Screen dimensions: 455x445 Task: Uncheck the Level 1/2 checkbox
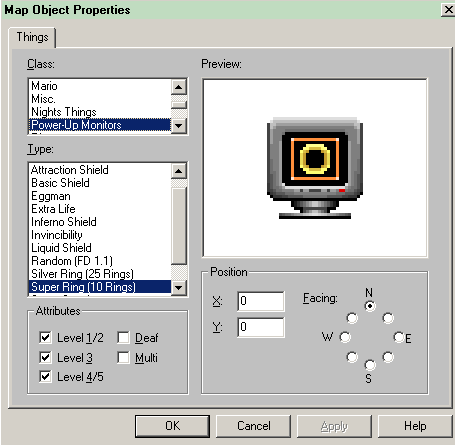45,337
